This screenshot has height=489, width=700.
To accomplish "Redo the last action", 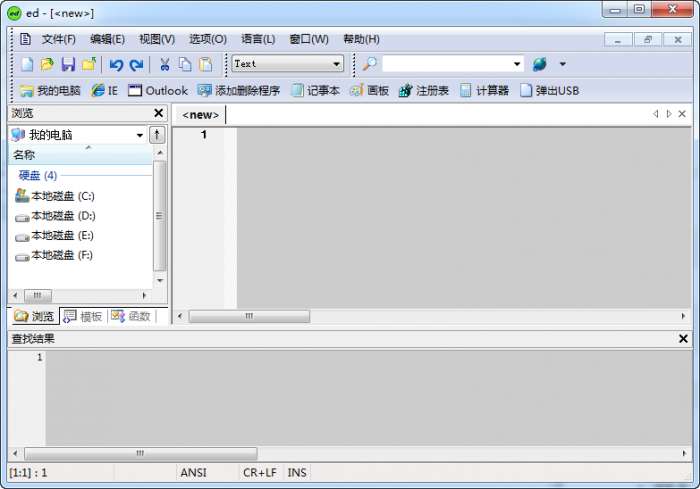I will click(136, 65).
